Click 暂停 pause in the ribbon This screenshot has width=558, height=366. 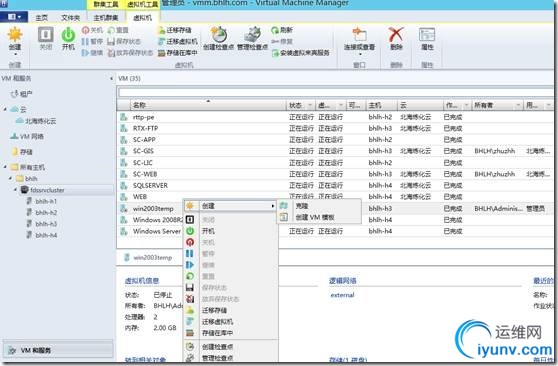(92, 42)
